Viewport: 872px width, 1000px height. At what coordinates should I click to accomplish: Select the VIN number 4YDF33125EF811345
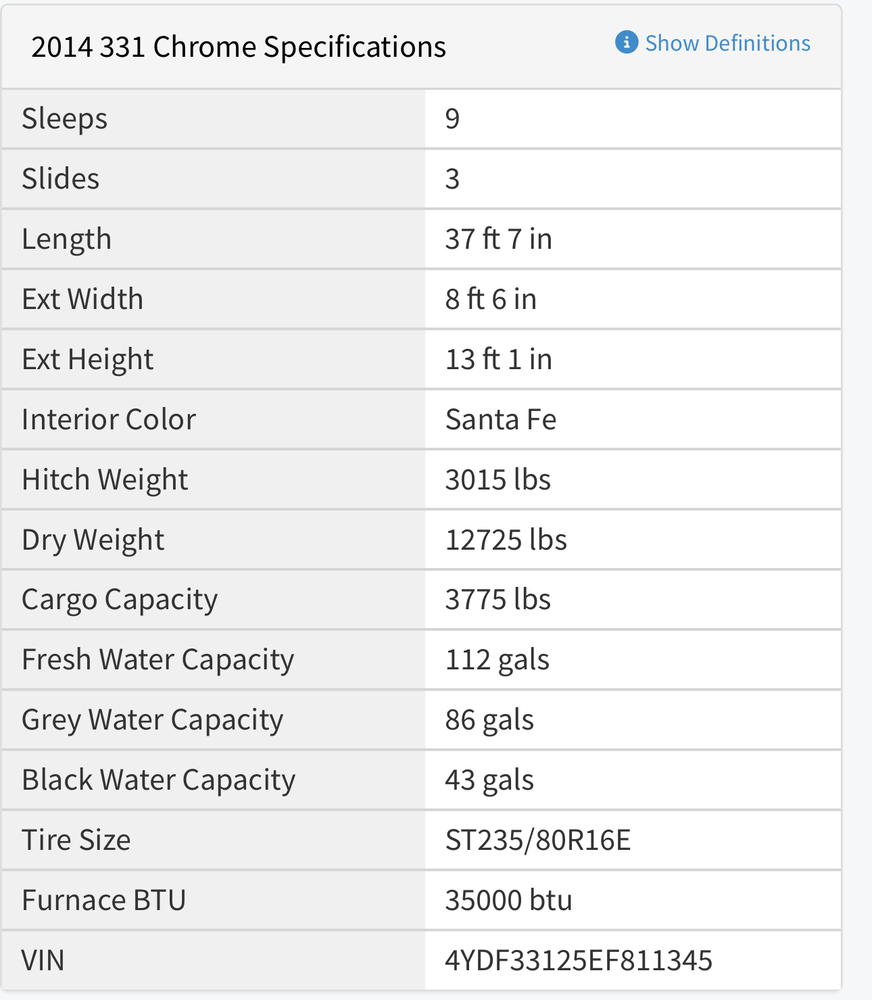pos(579,960)
